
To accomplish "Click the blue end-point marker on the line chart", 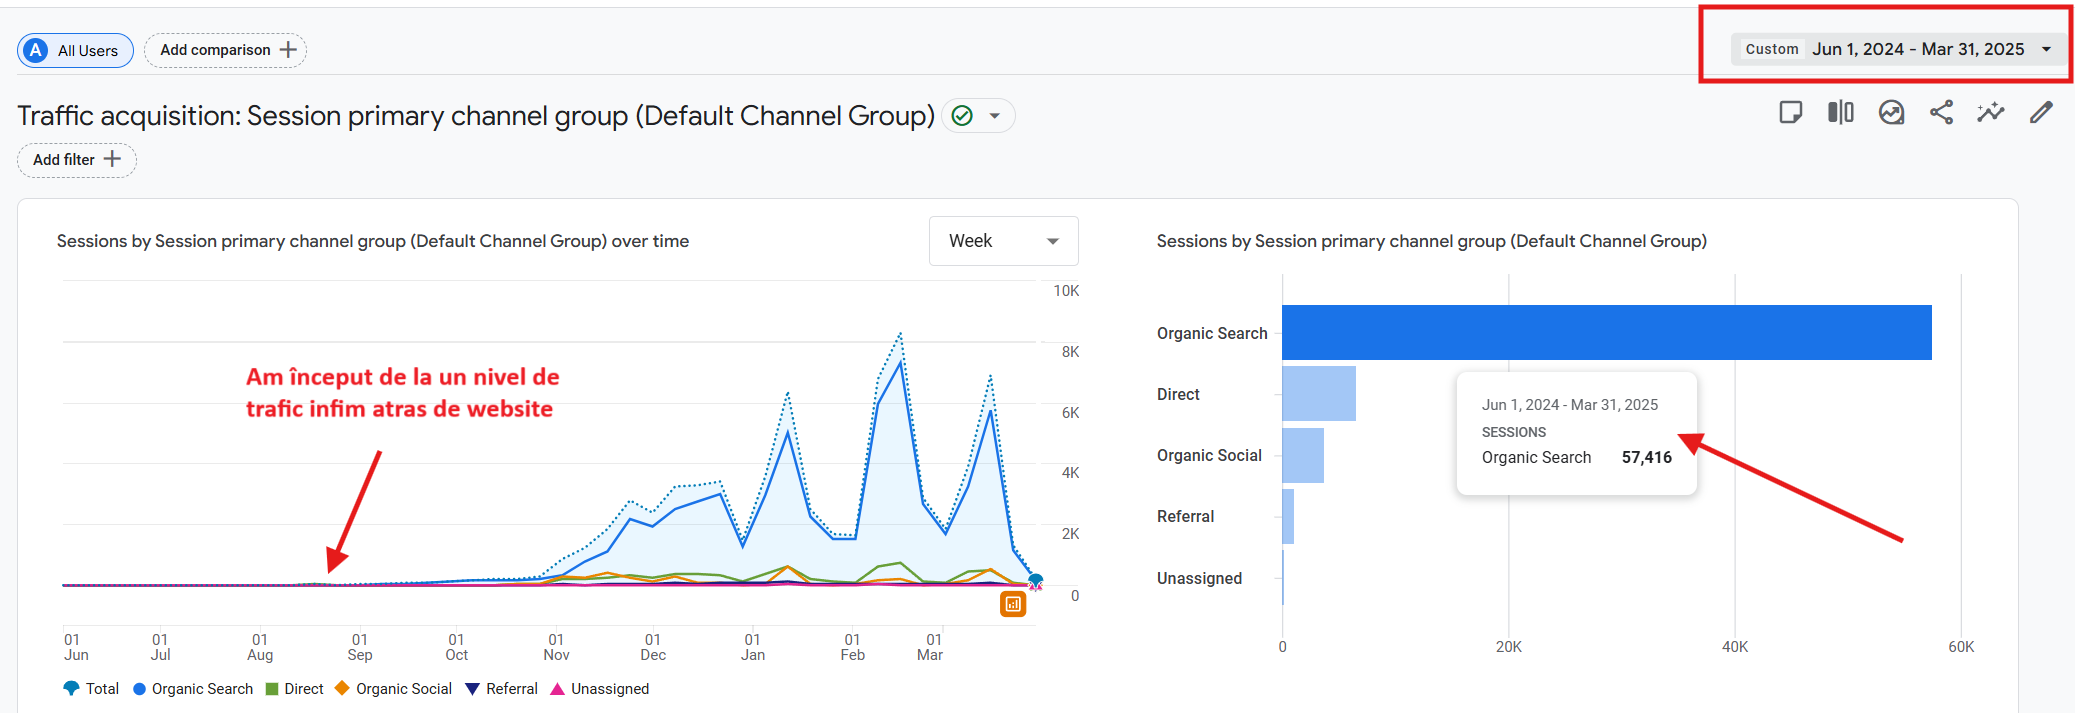I will (1036, 580).
